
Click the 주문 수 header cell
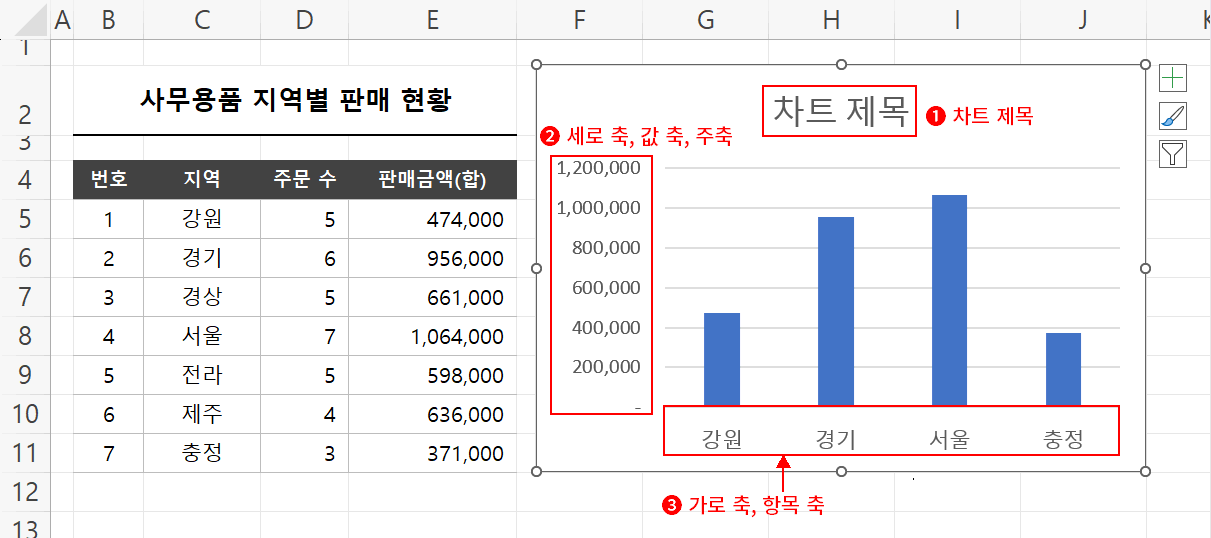(305, 179)
